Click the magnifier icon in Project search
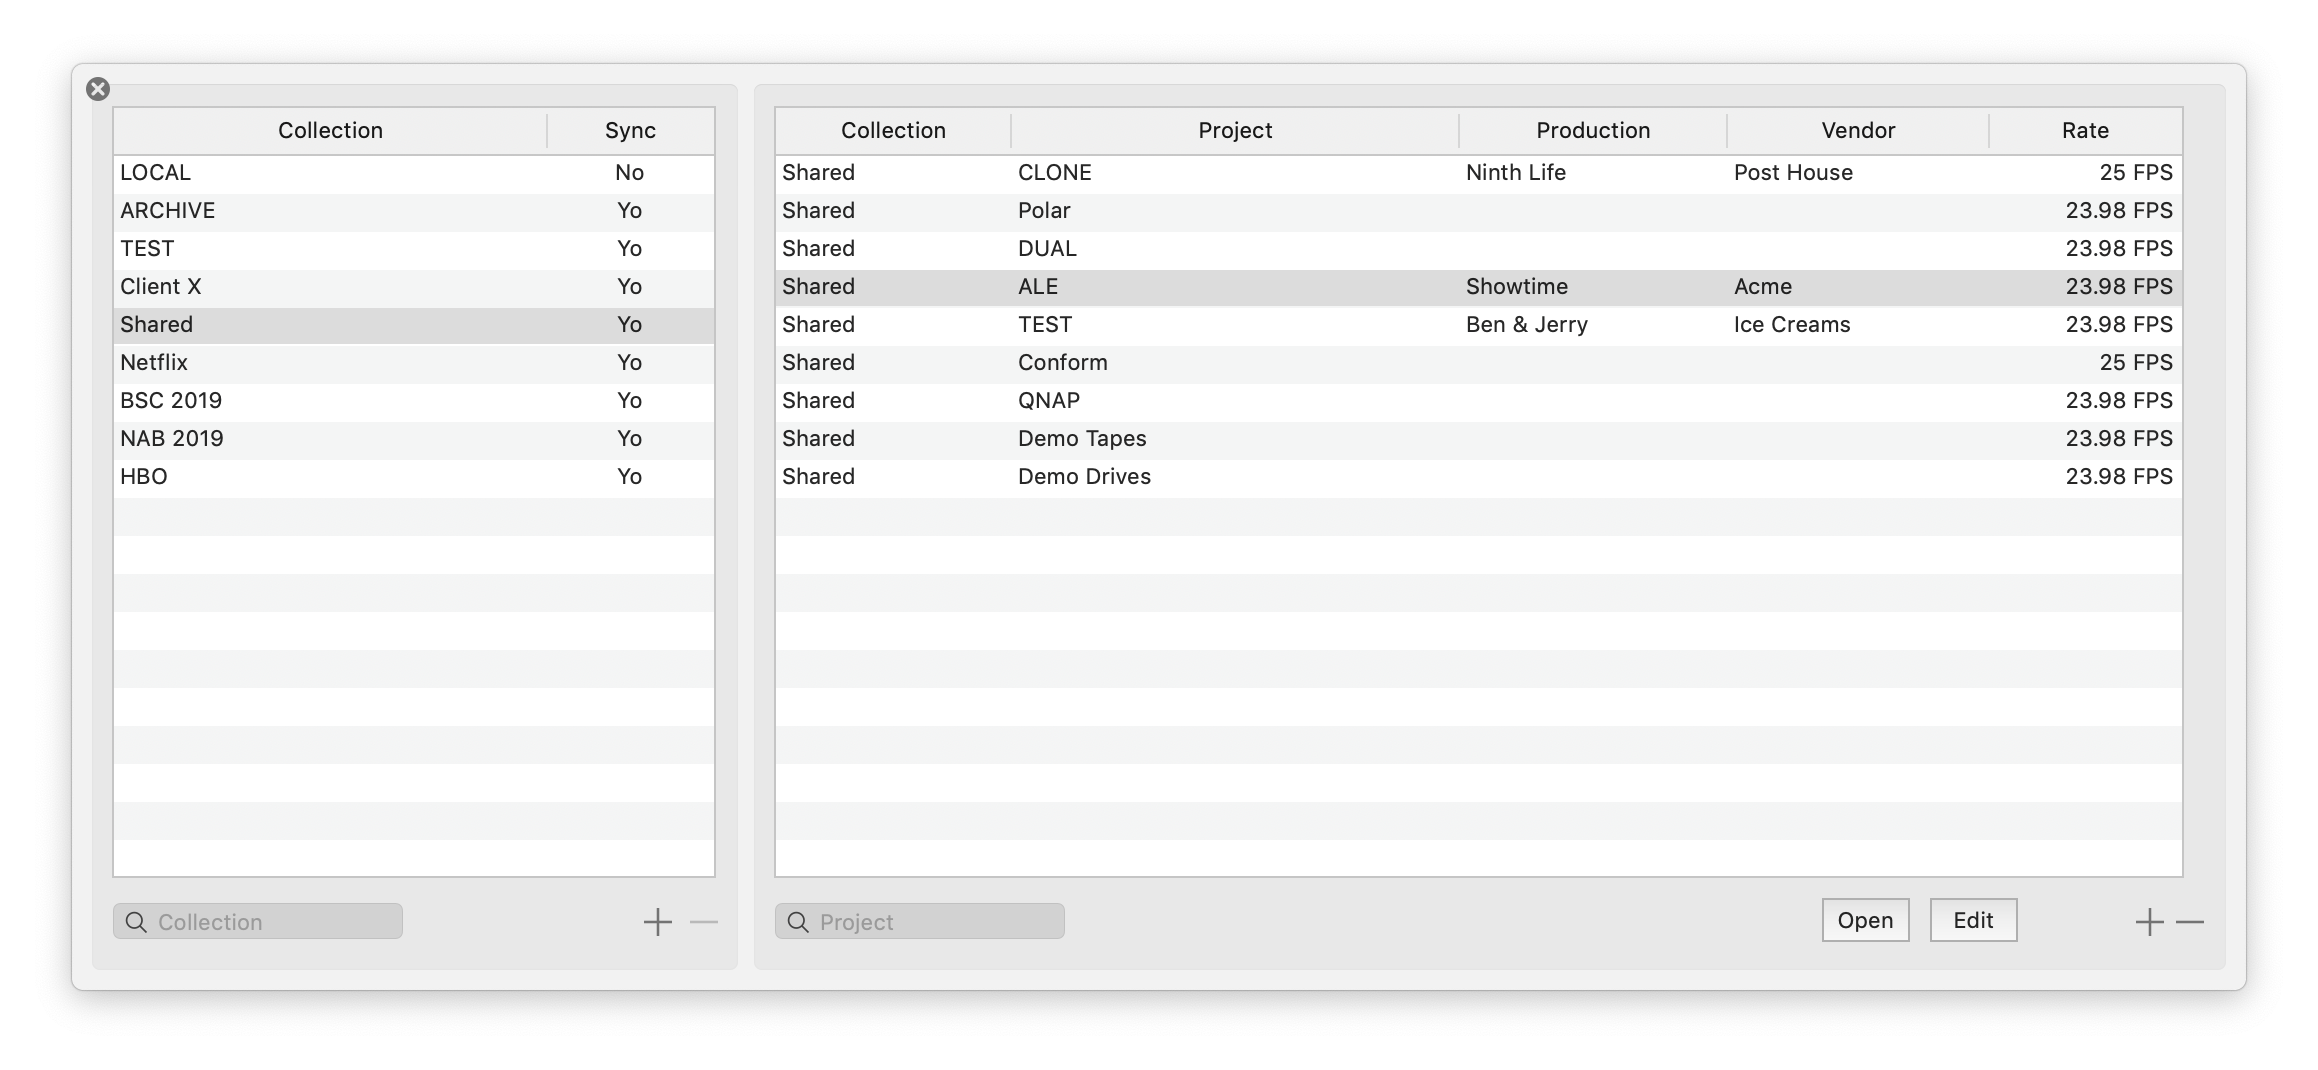This screenshot has width=2318, height=1070. pos(798,922)
